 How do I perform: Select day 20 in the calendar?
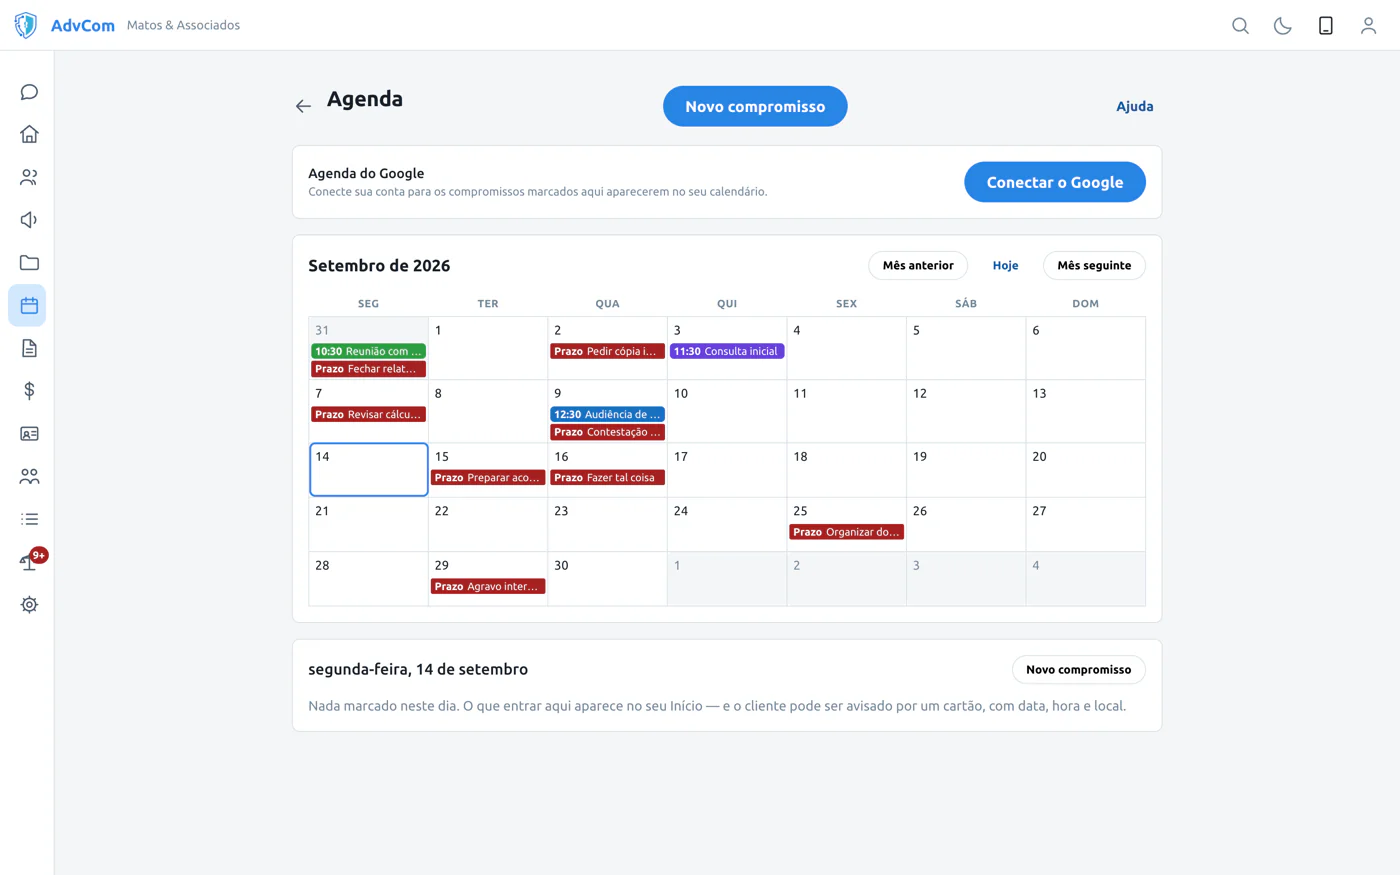point(1086,470)
